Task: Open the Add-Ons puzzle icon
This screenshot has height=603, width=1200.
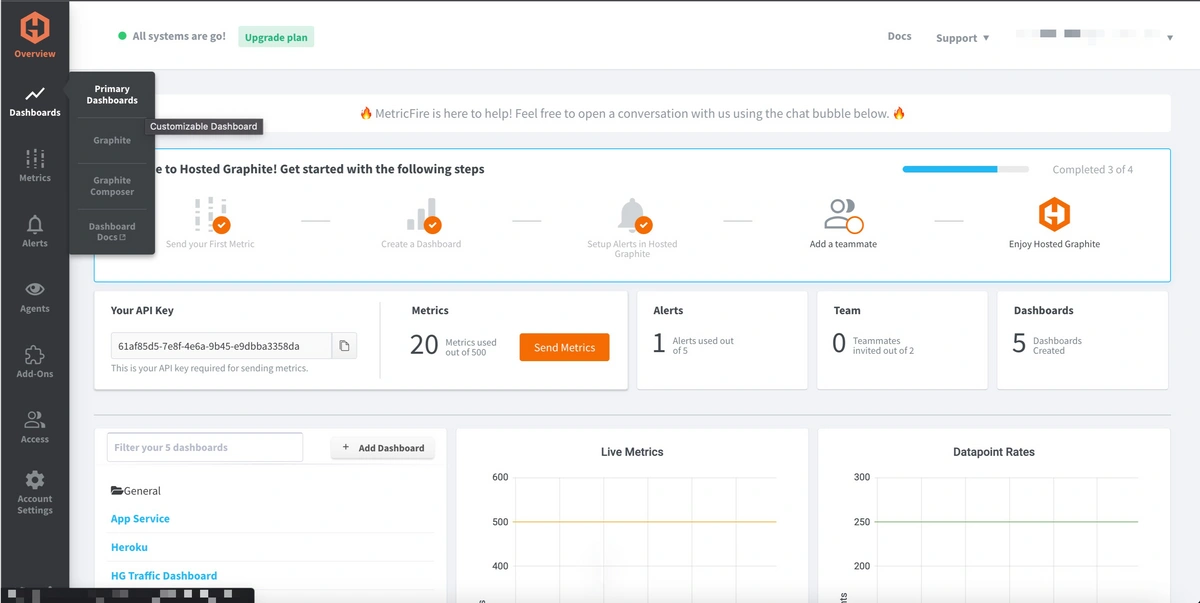Action: point(35,355)
